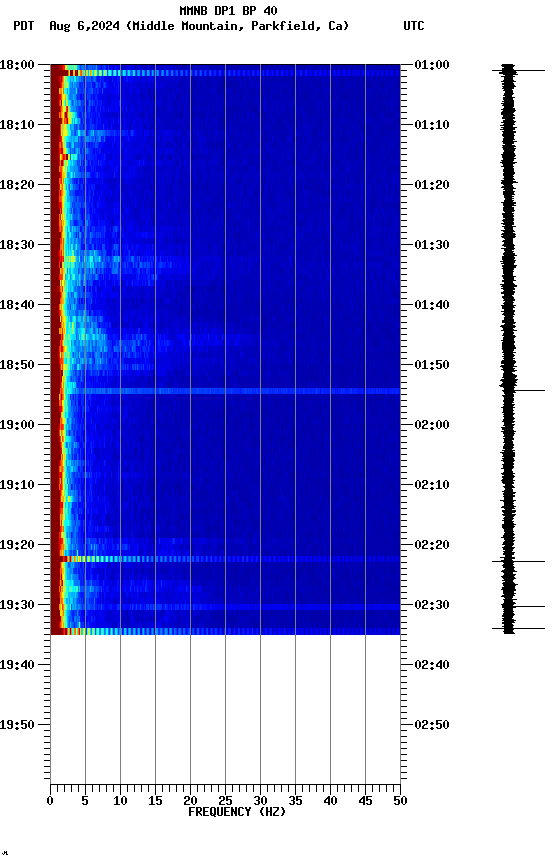Click the 18:30 PDT time label
The width and height of the screenshot is (552, 864).
tap(17, 245)
